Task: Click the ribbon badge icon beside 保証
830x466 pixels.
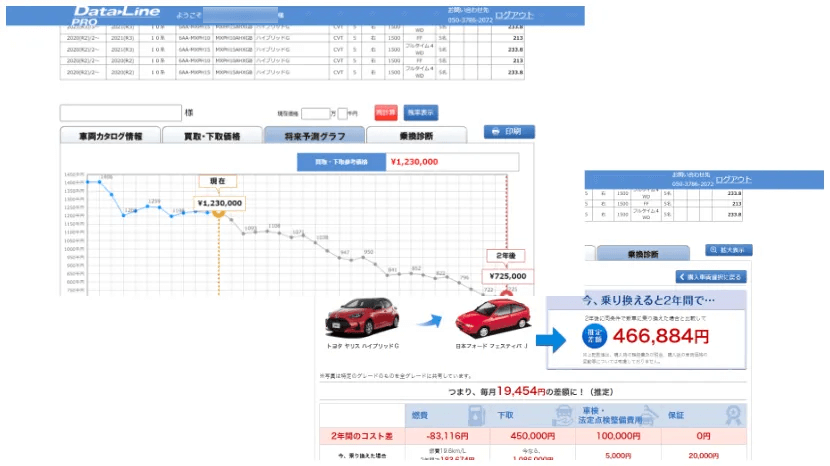Action: pyautogui.click(x=734, y=415)
